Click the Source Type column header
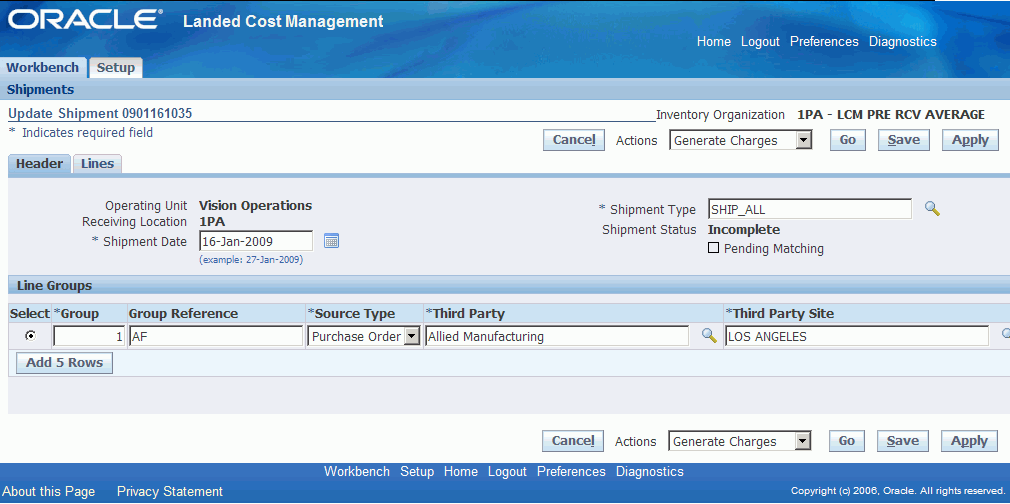 pyautogui.click(x=352, y=314)
